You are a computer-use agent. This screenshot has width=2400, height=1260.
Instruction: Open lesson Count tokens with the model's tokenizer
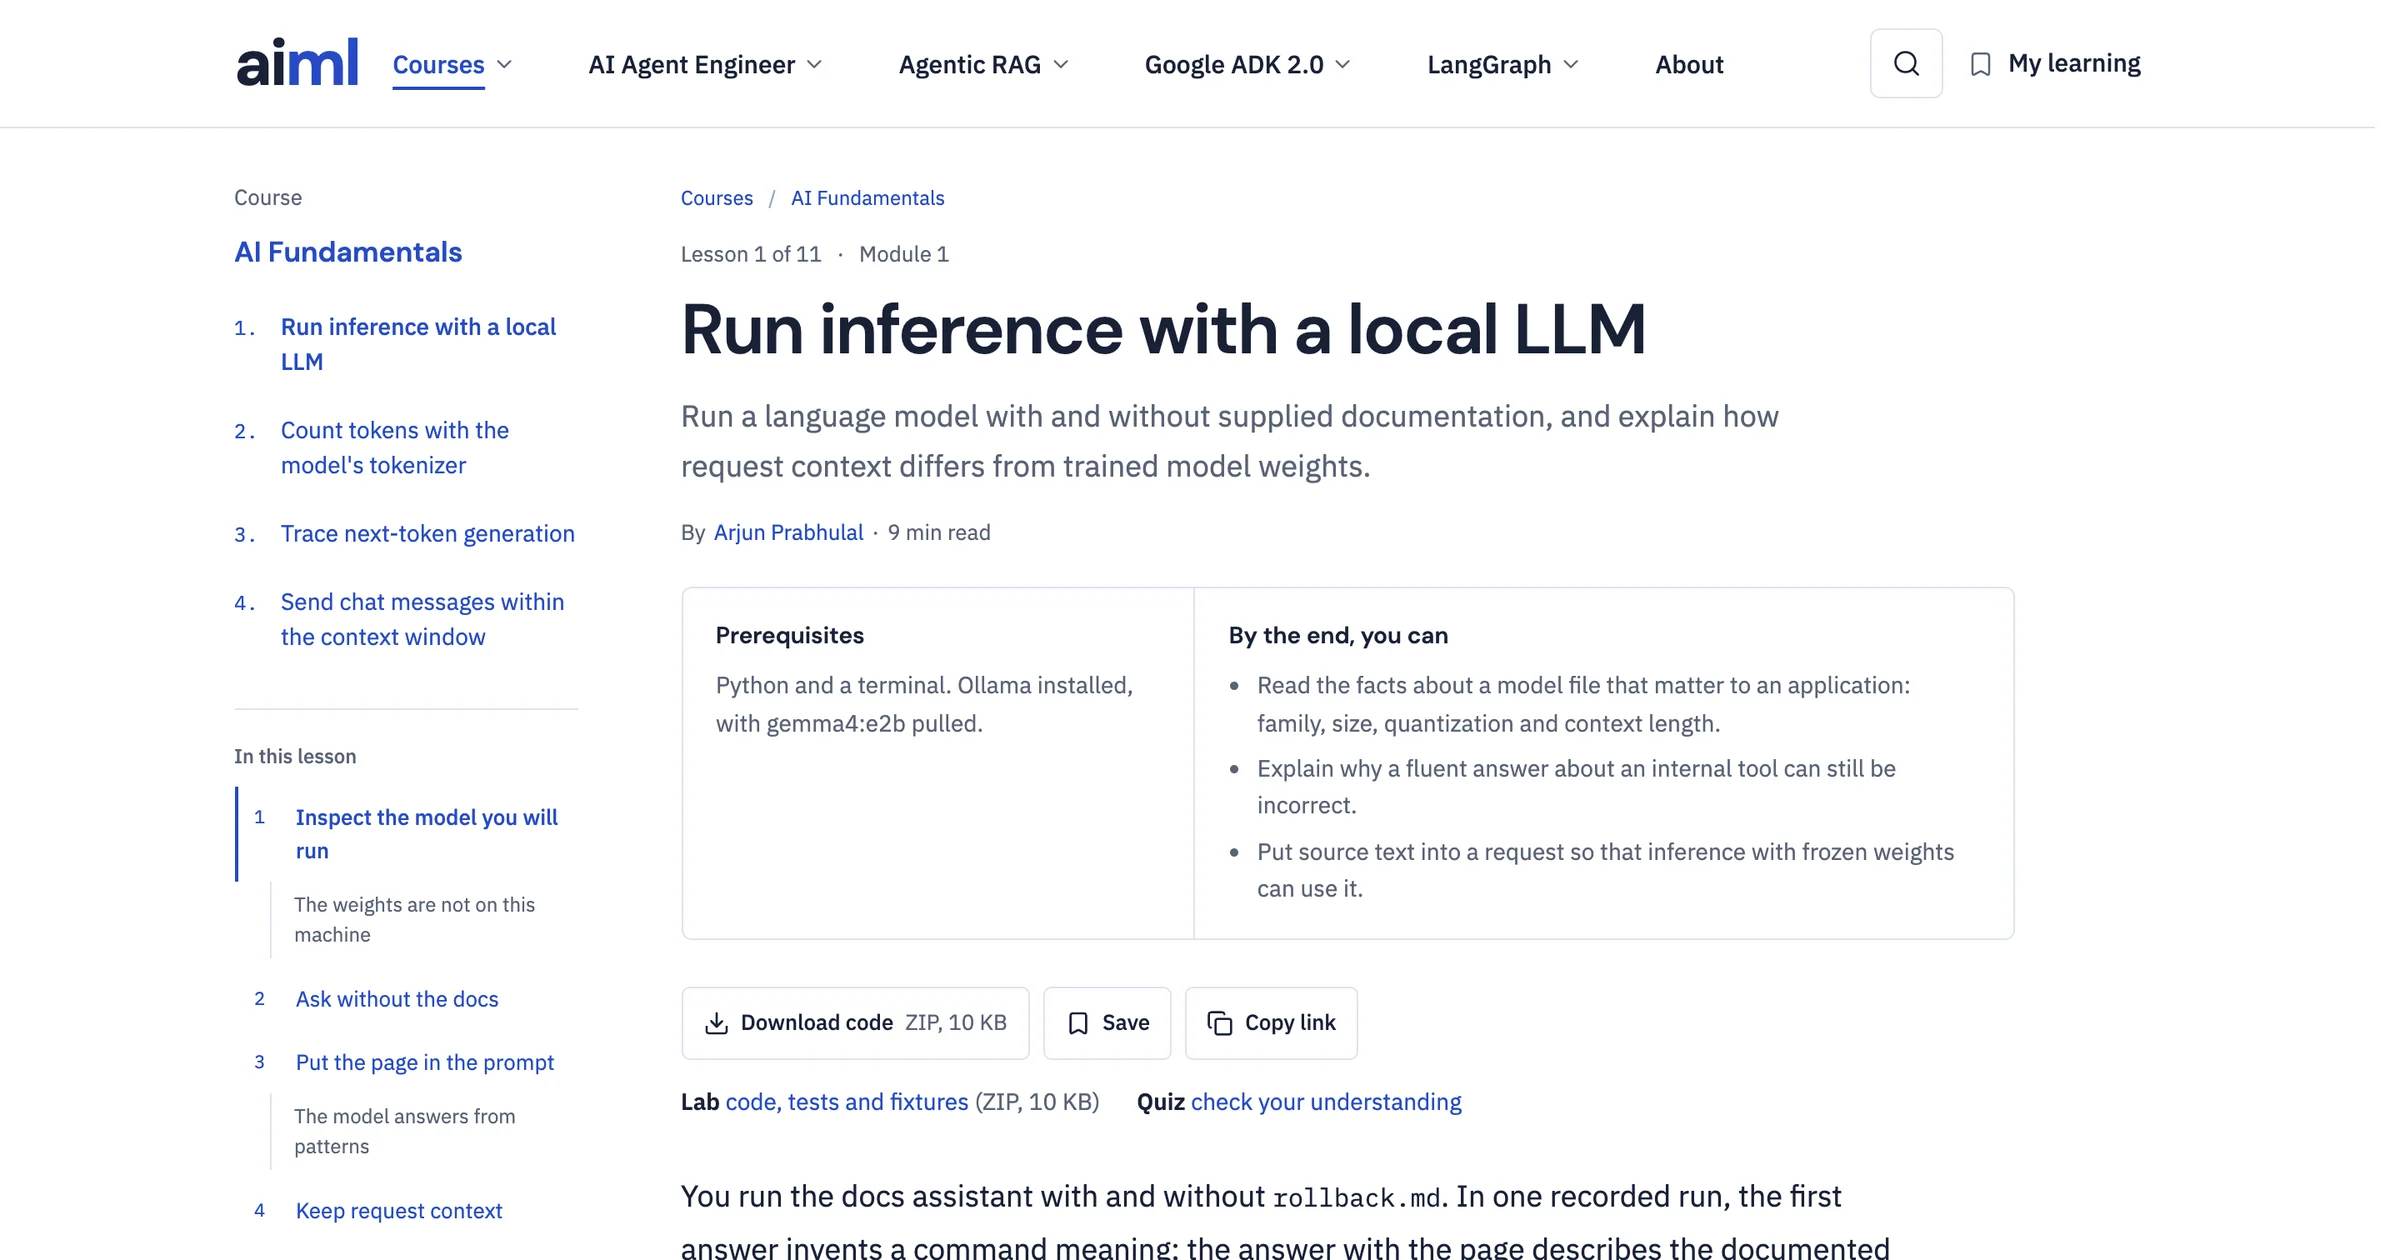tap(394, 447)
